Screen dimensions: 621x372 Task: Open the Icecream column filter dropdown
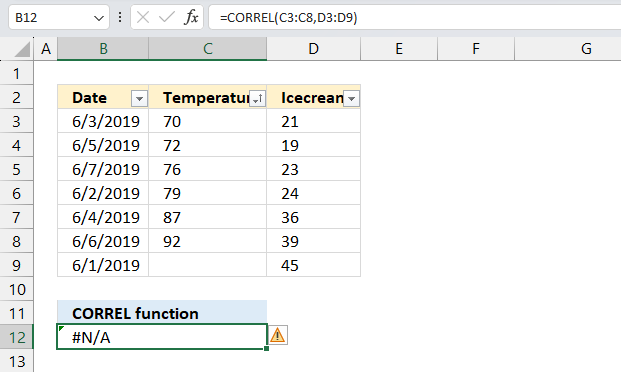click(352, 98)
